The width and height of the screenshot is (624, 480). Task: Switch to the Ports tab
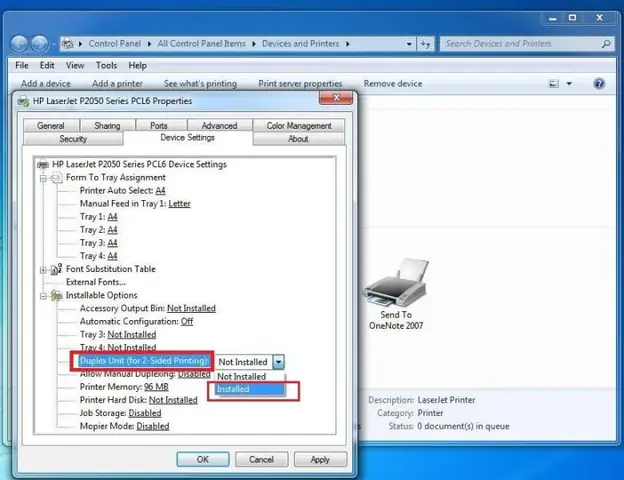pyautogui.click(x=159, y=125)
